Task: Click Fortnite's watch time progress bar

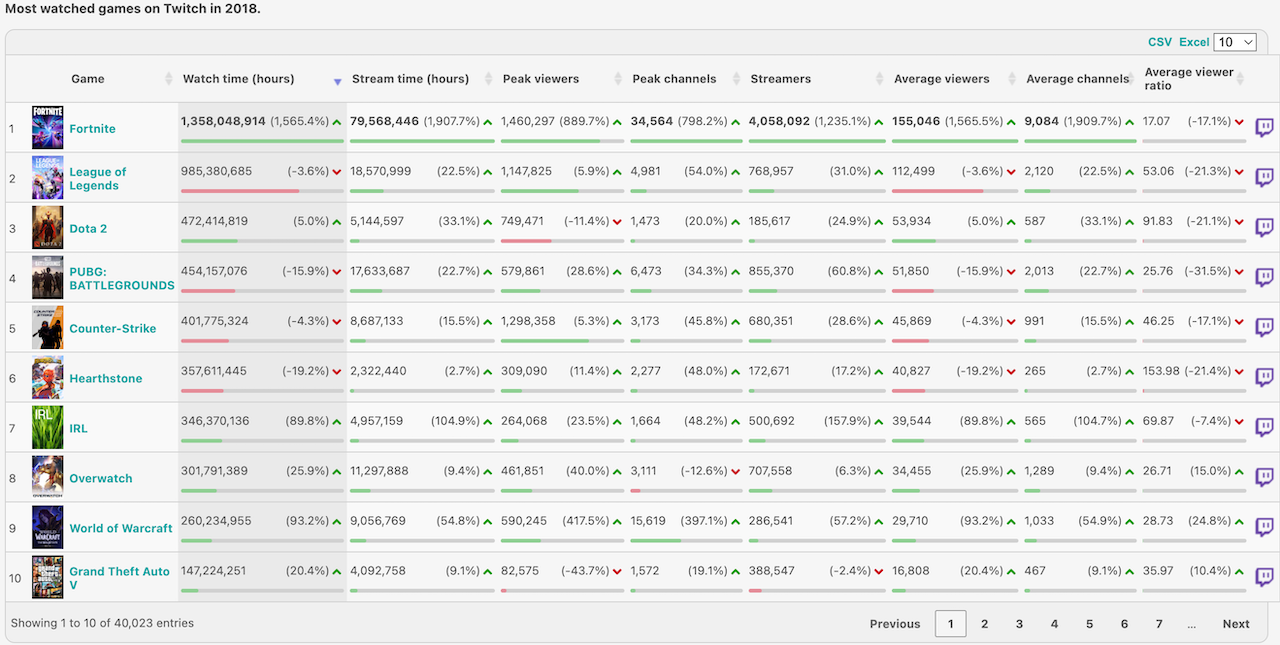Action: pyautogui.click(x=261, y=141)
